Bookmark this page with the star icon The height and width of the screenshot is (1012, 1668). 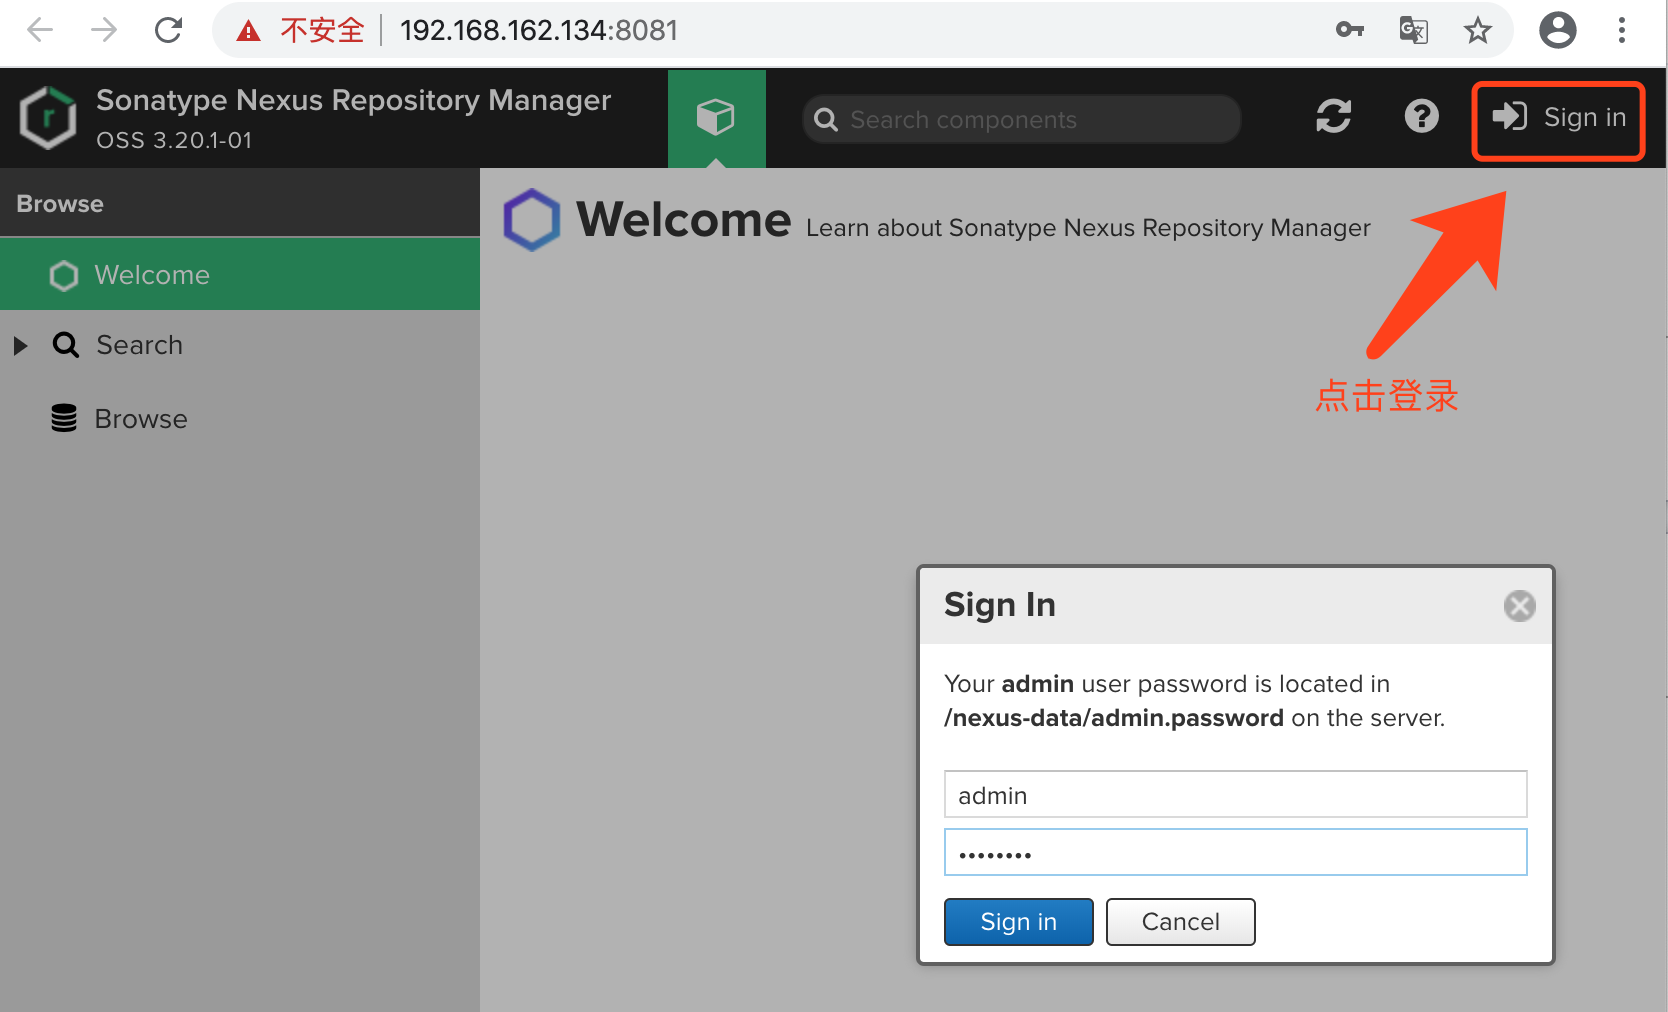click(1477, 30)
